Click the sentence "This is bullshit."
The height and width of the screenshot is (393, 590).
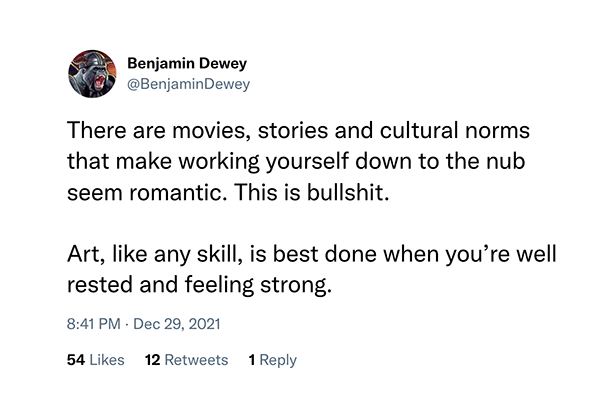tap(312, 192)
